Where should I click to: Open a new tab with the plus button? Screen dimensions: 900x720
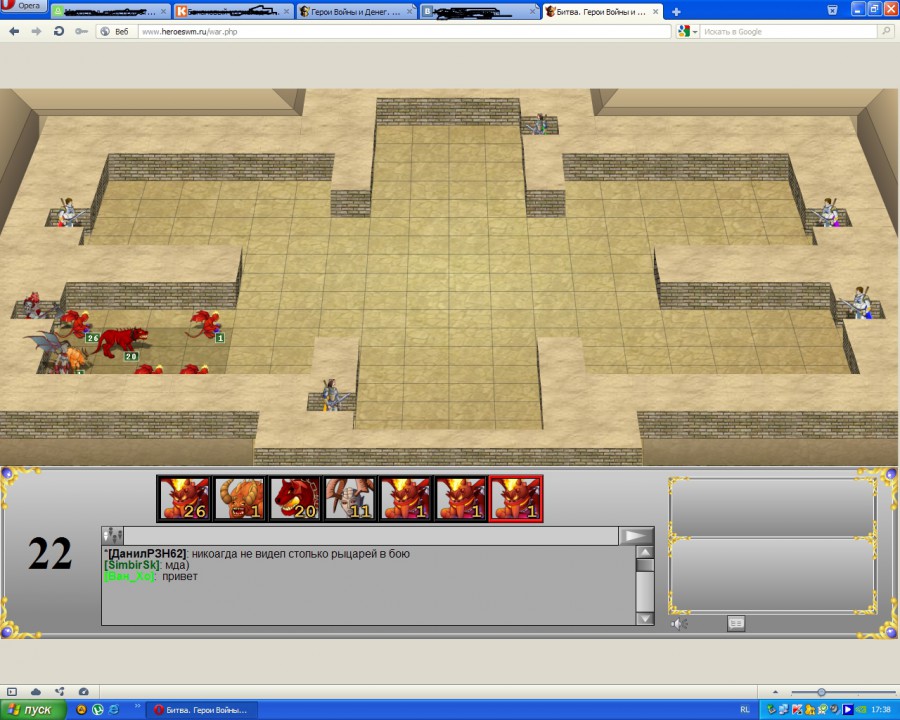676,11
